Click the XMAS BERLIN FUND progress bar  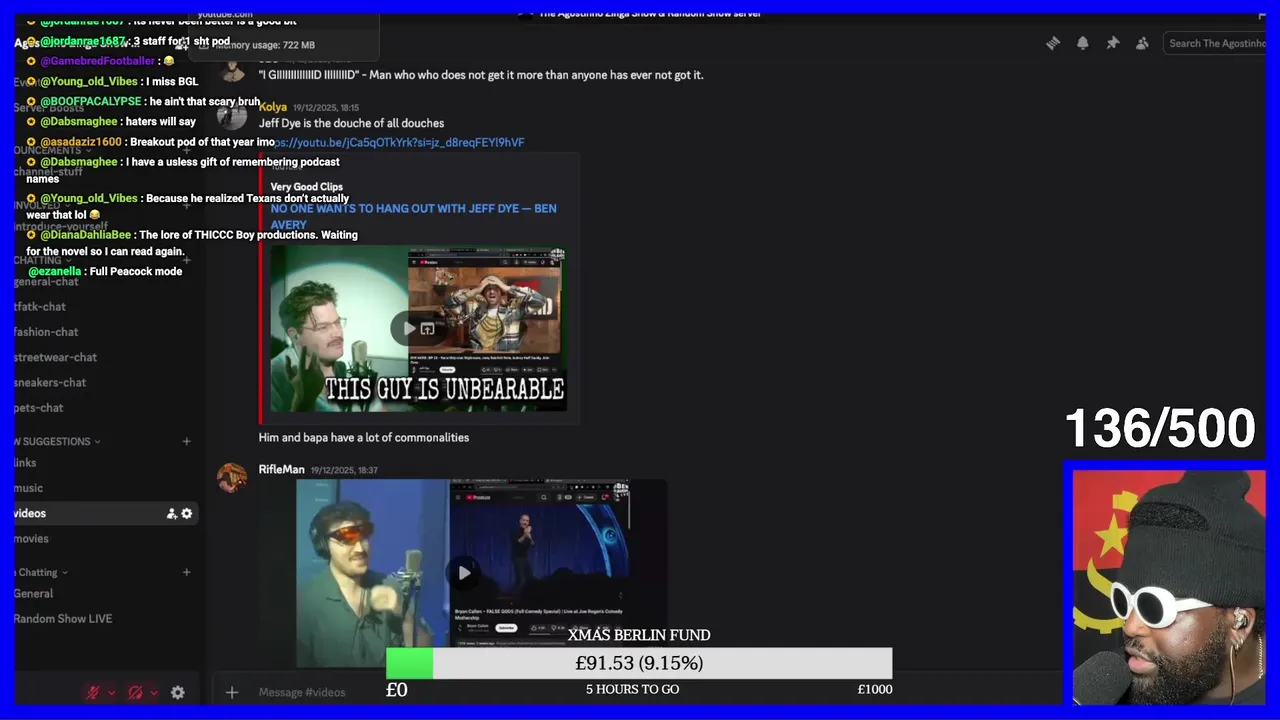[639, 663]
